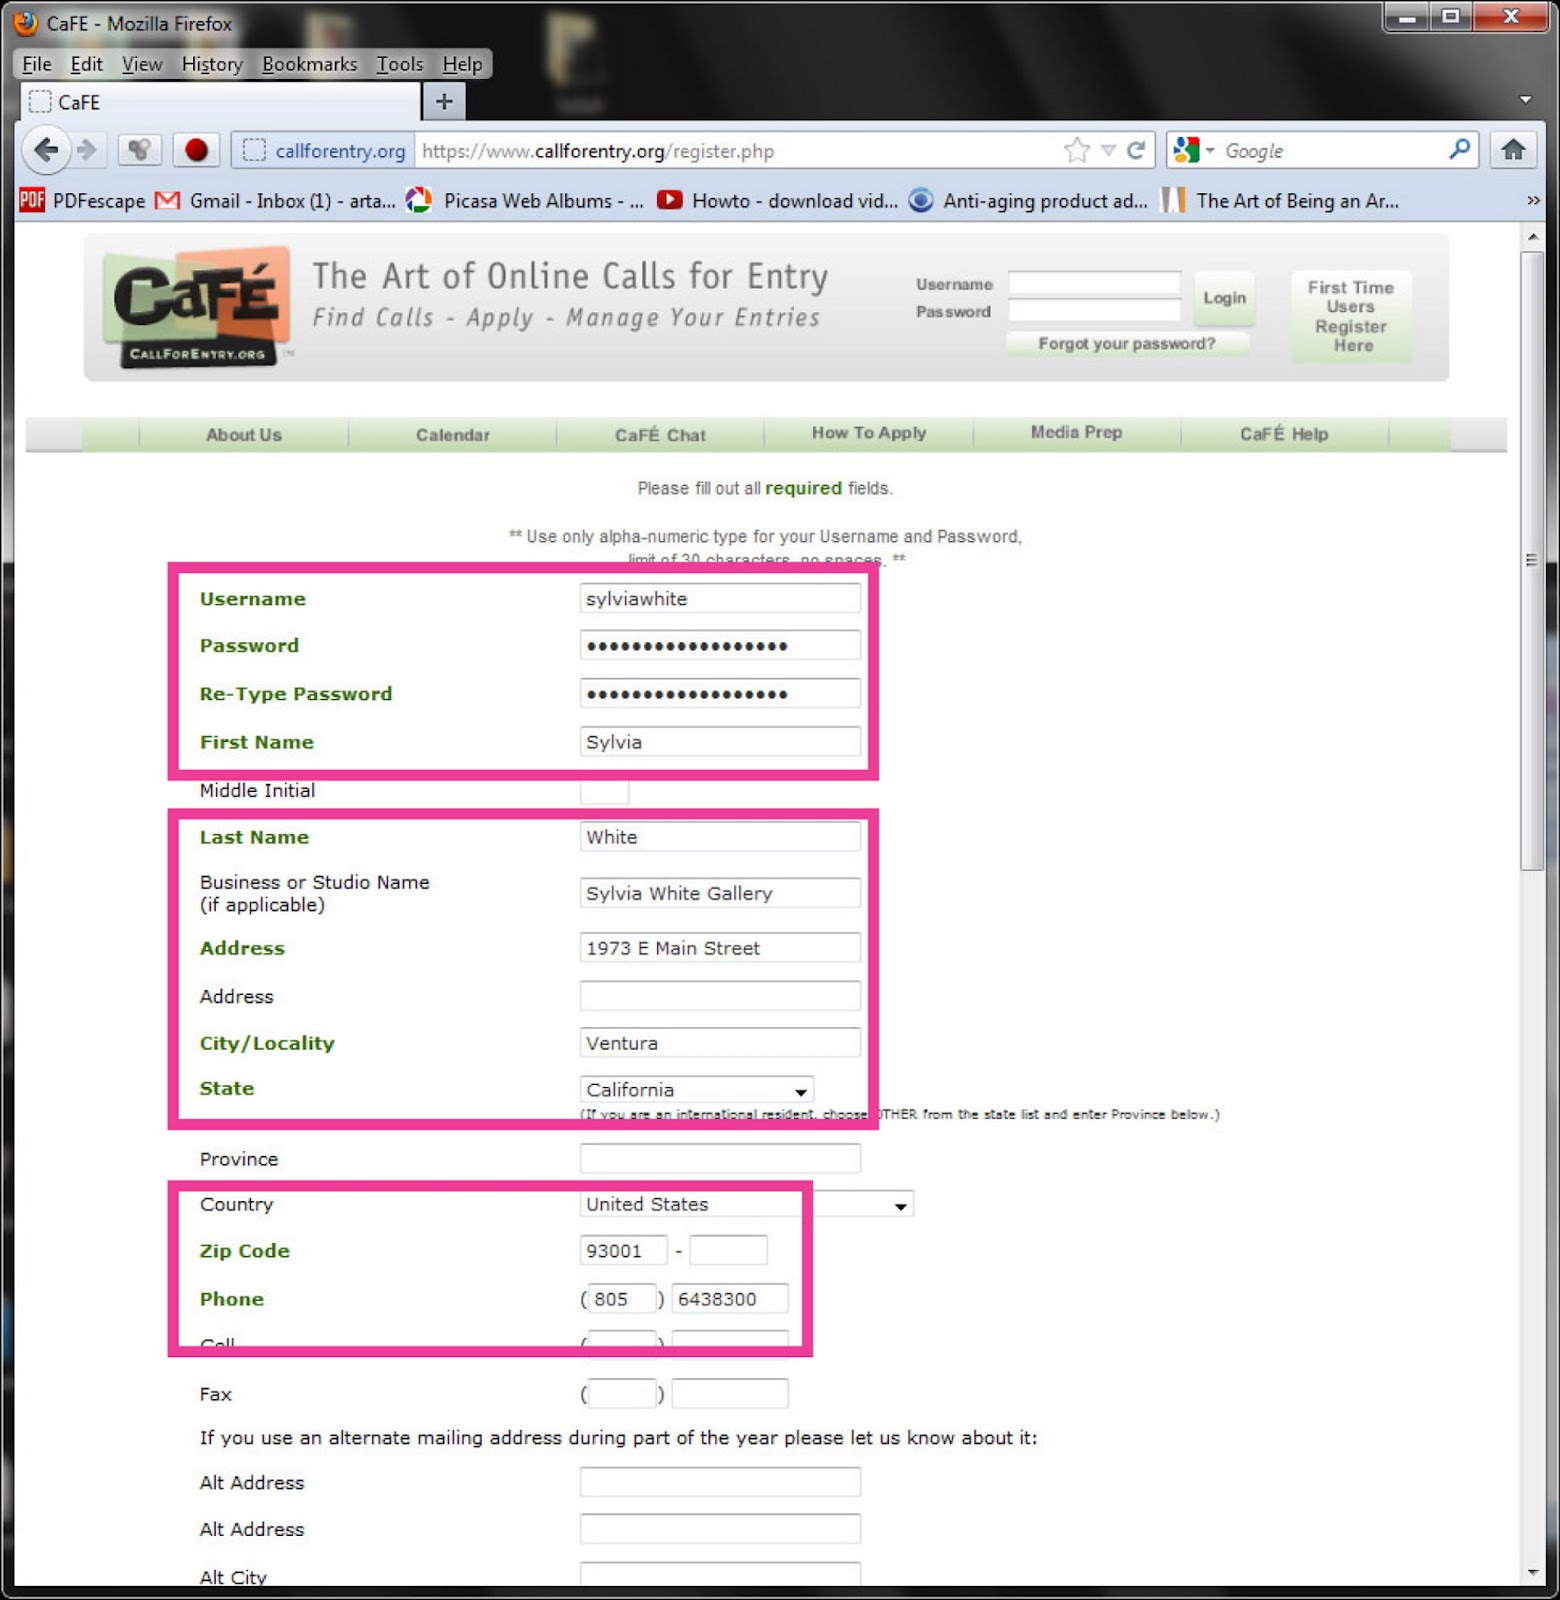
Task: Open URL history dropdown arrow in address bar
Action: [x=1108, y=151]
